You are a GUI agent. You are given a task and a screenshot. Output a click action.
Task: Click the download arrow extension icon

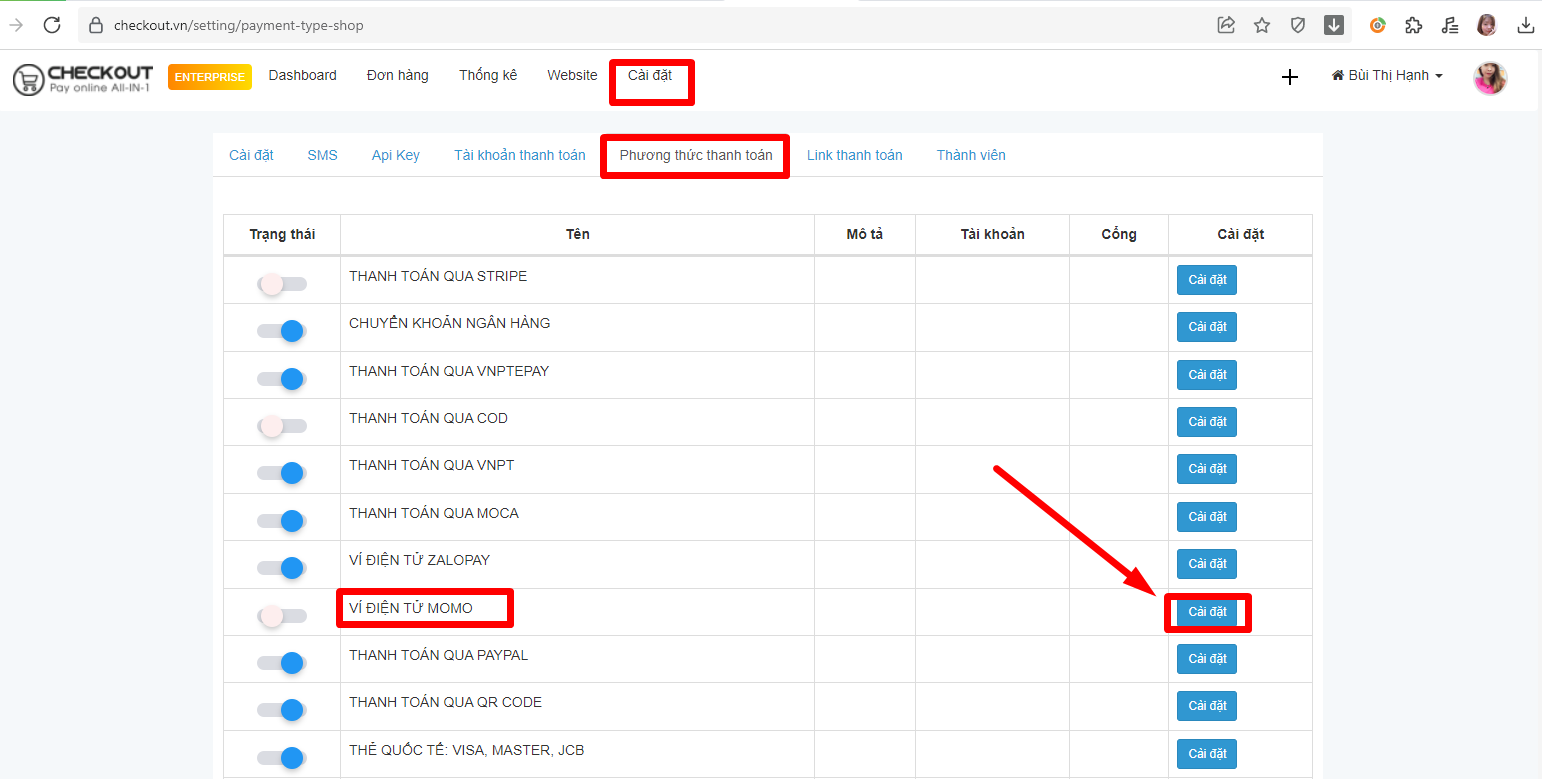click(x=1334, y=25)
